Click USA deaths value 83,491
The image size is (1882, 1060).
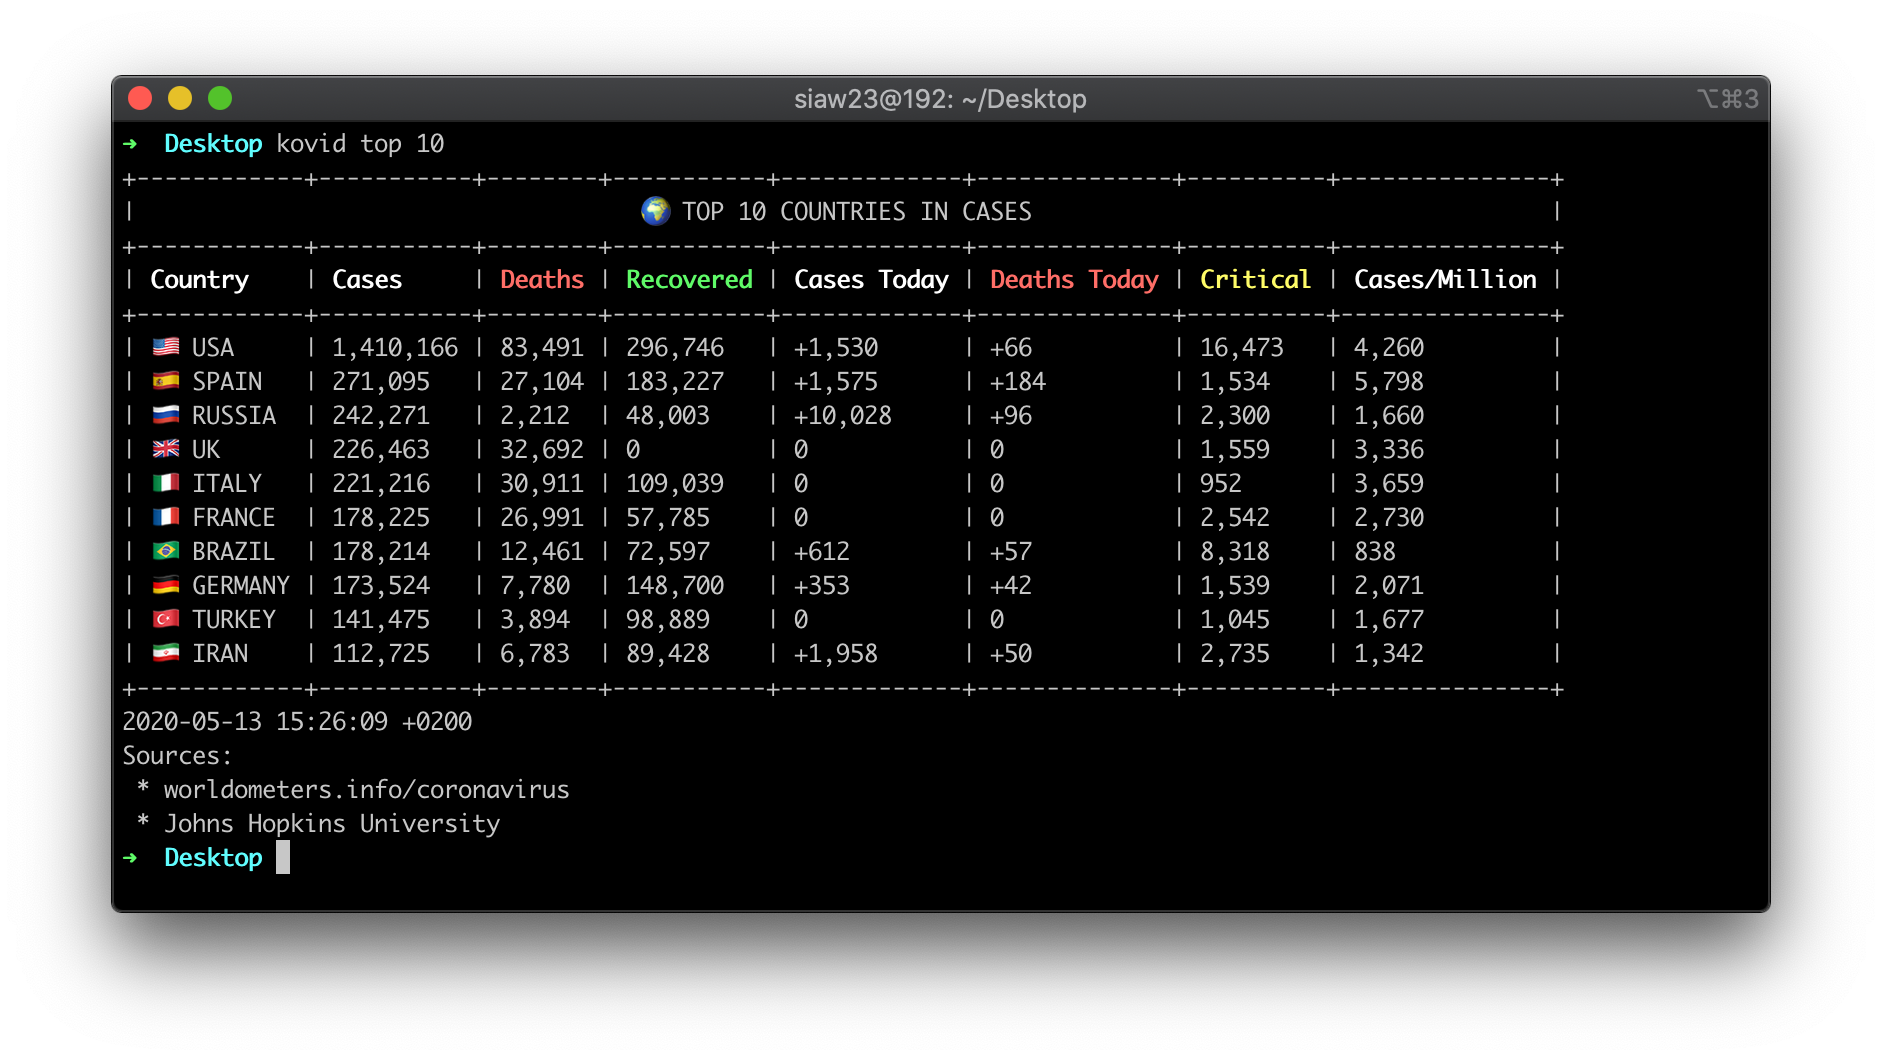tap(542, 348)
